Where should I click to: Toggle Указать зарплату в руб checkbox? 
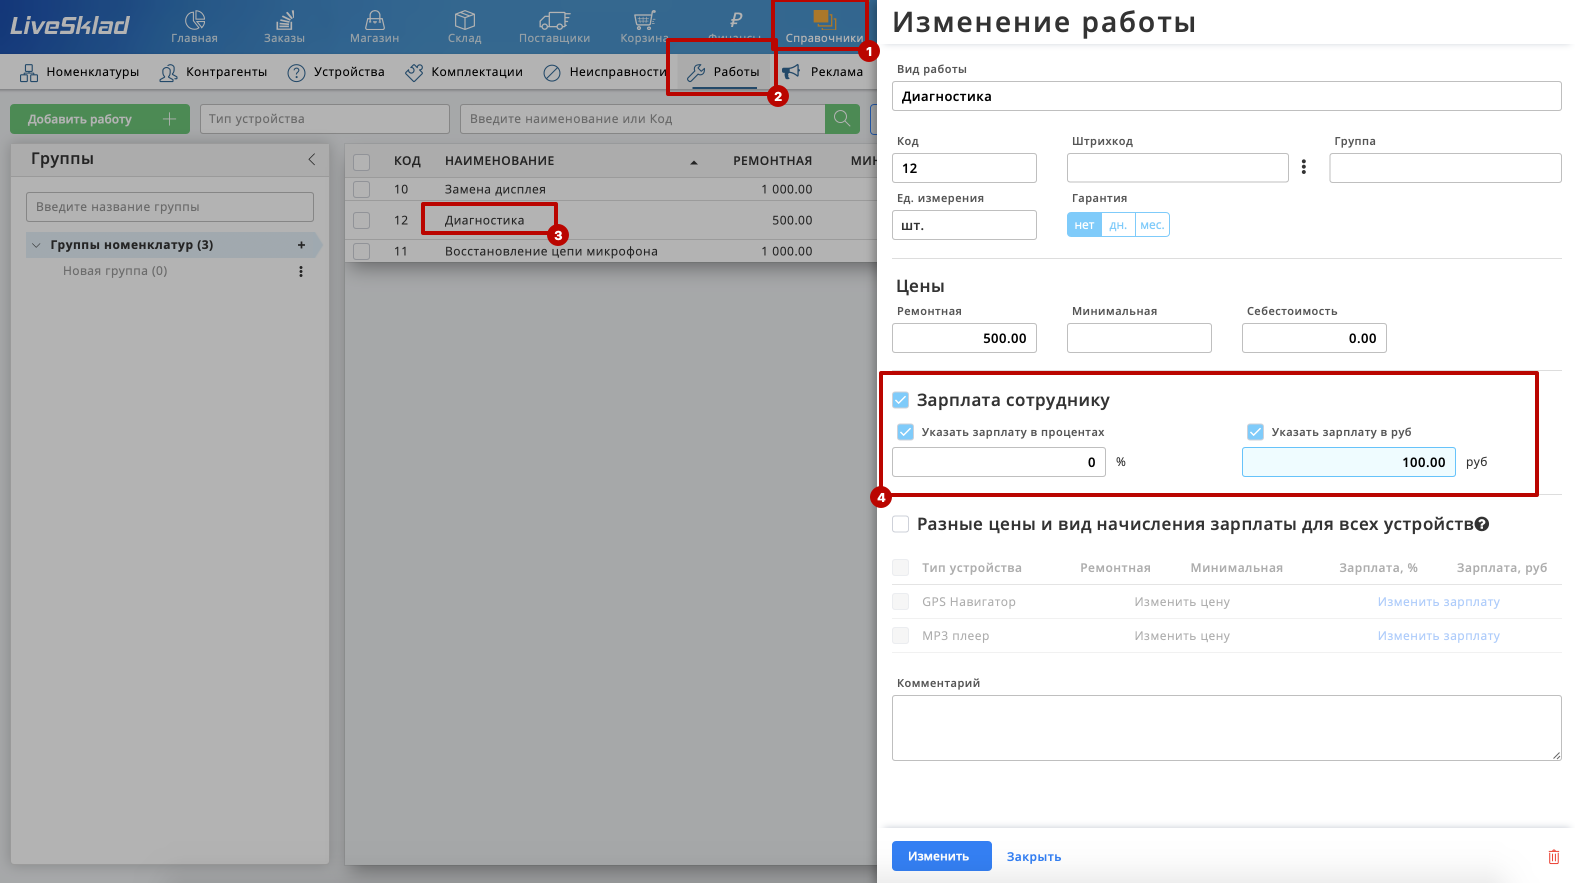pos(1255,432)
